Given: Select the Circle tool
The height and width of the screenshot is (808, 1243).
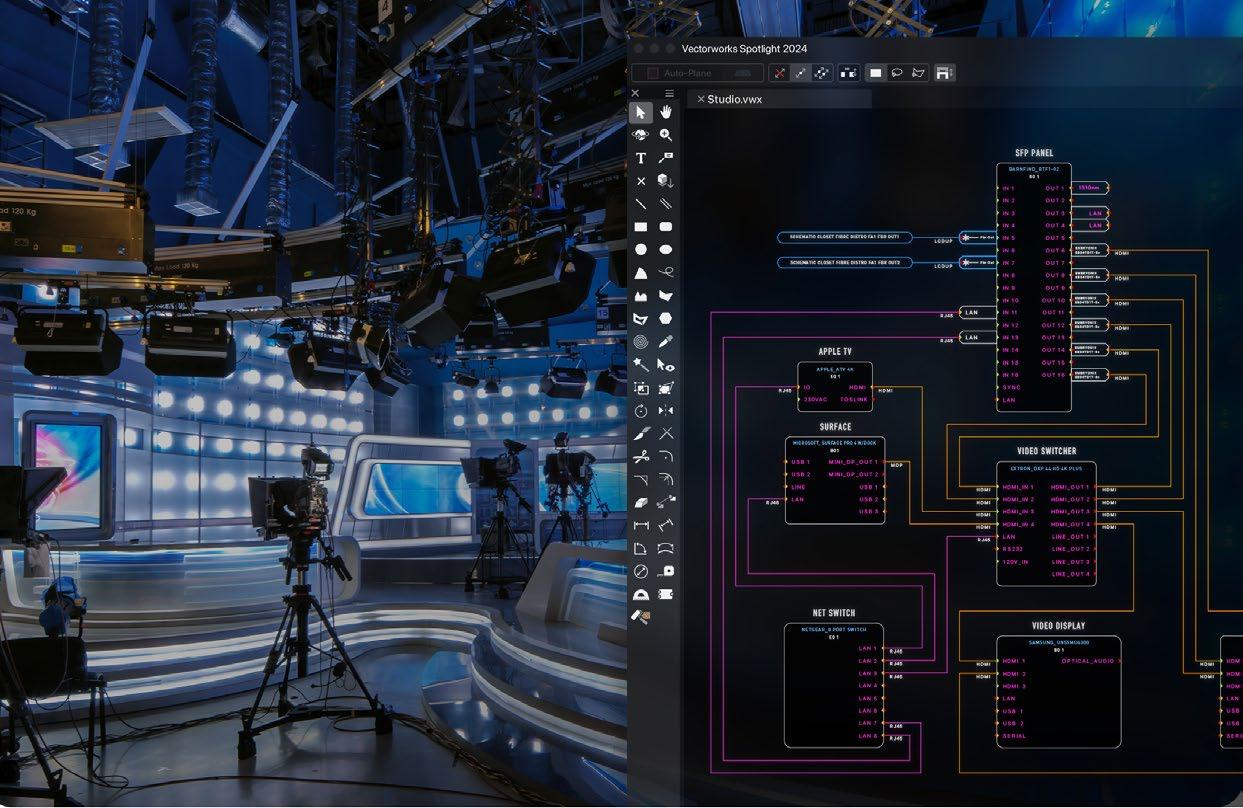Looking at the screenshot, I should pyautogui.click(x=641, y=249).
